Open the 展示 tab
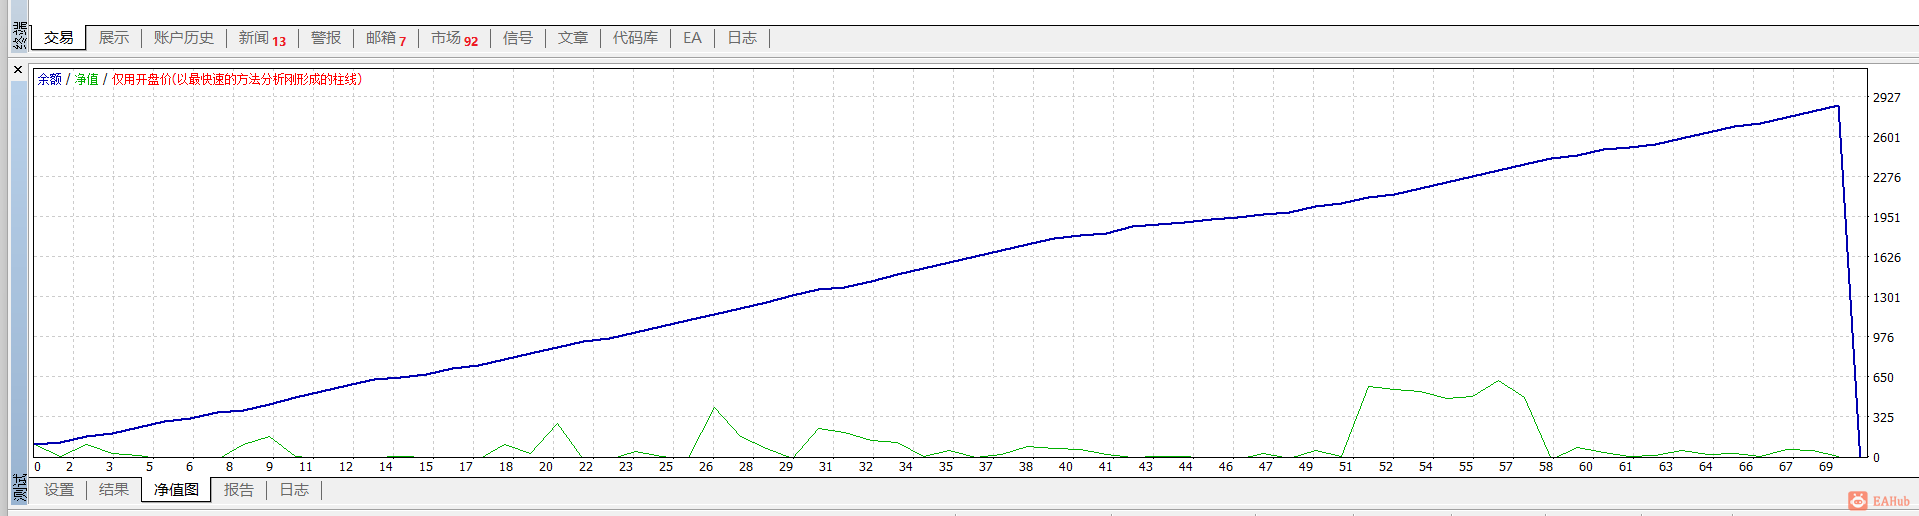 [113, 38]
